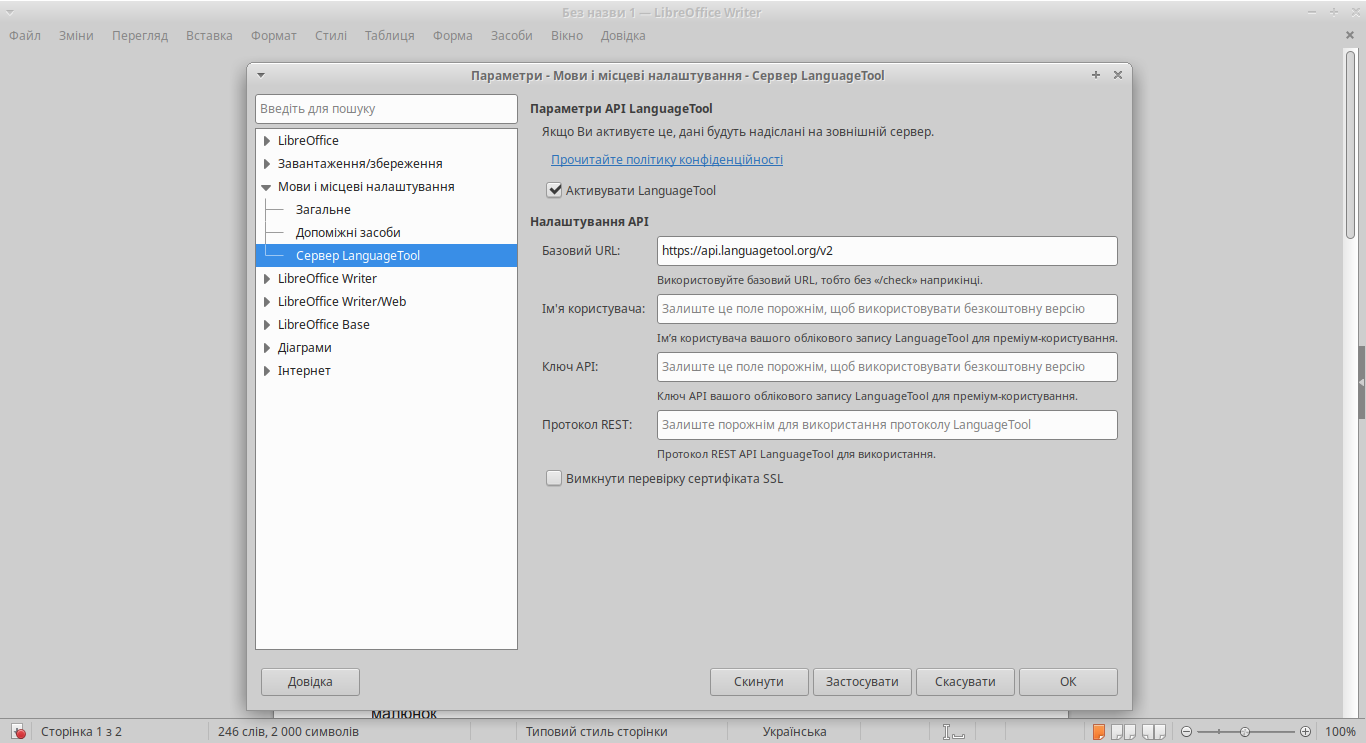Click the document save status icon in status bar
The width and height of the screenshot is (1366, 743).
tap(18, 732)
